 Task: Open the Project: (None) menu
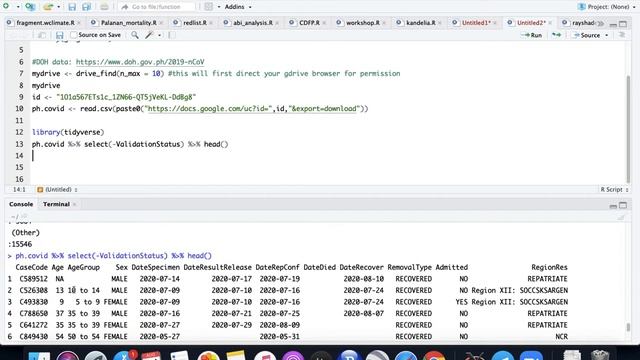(x=607, y=7)
